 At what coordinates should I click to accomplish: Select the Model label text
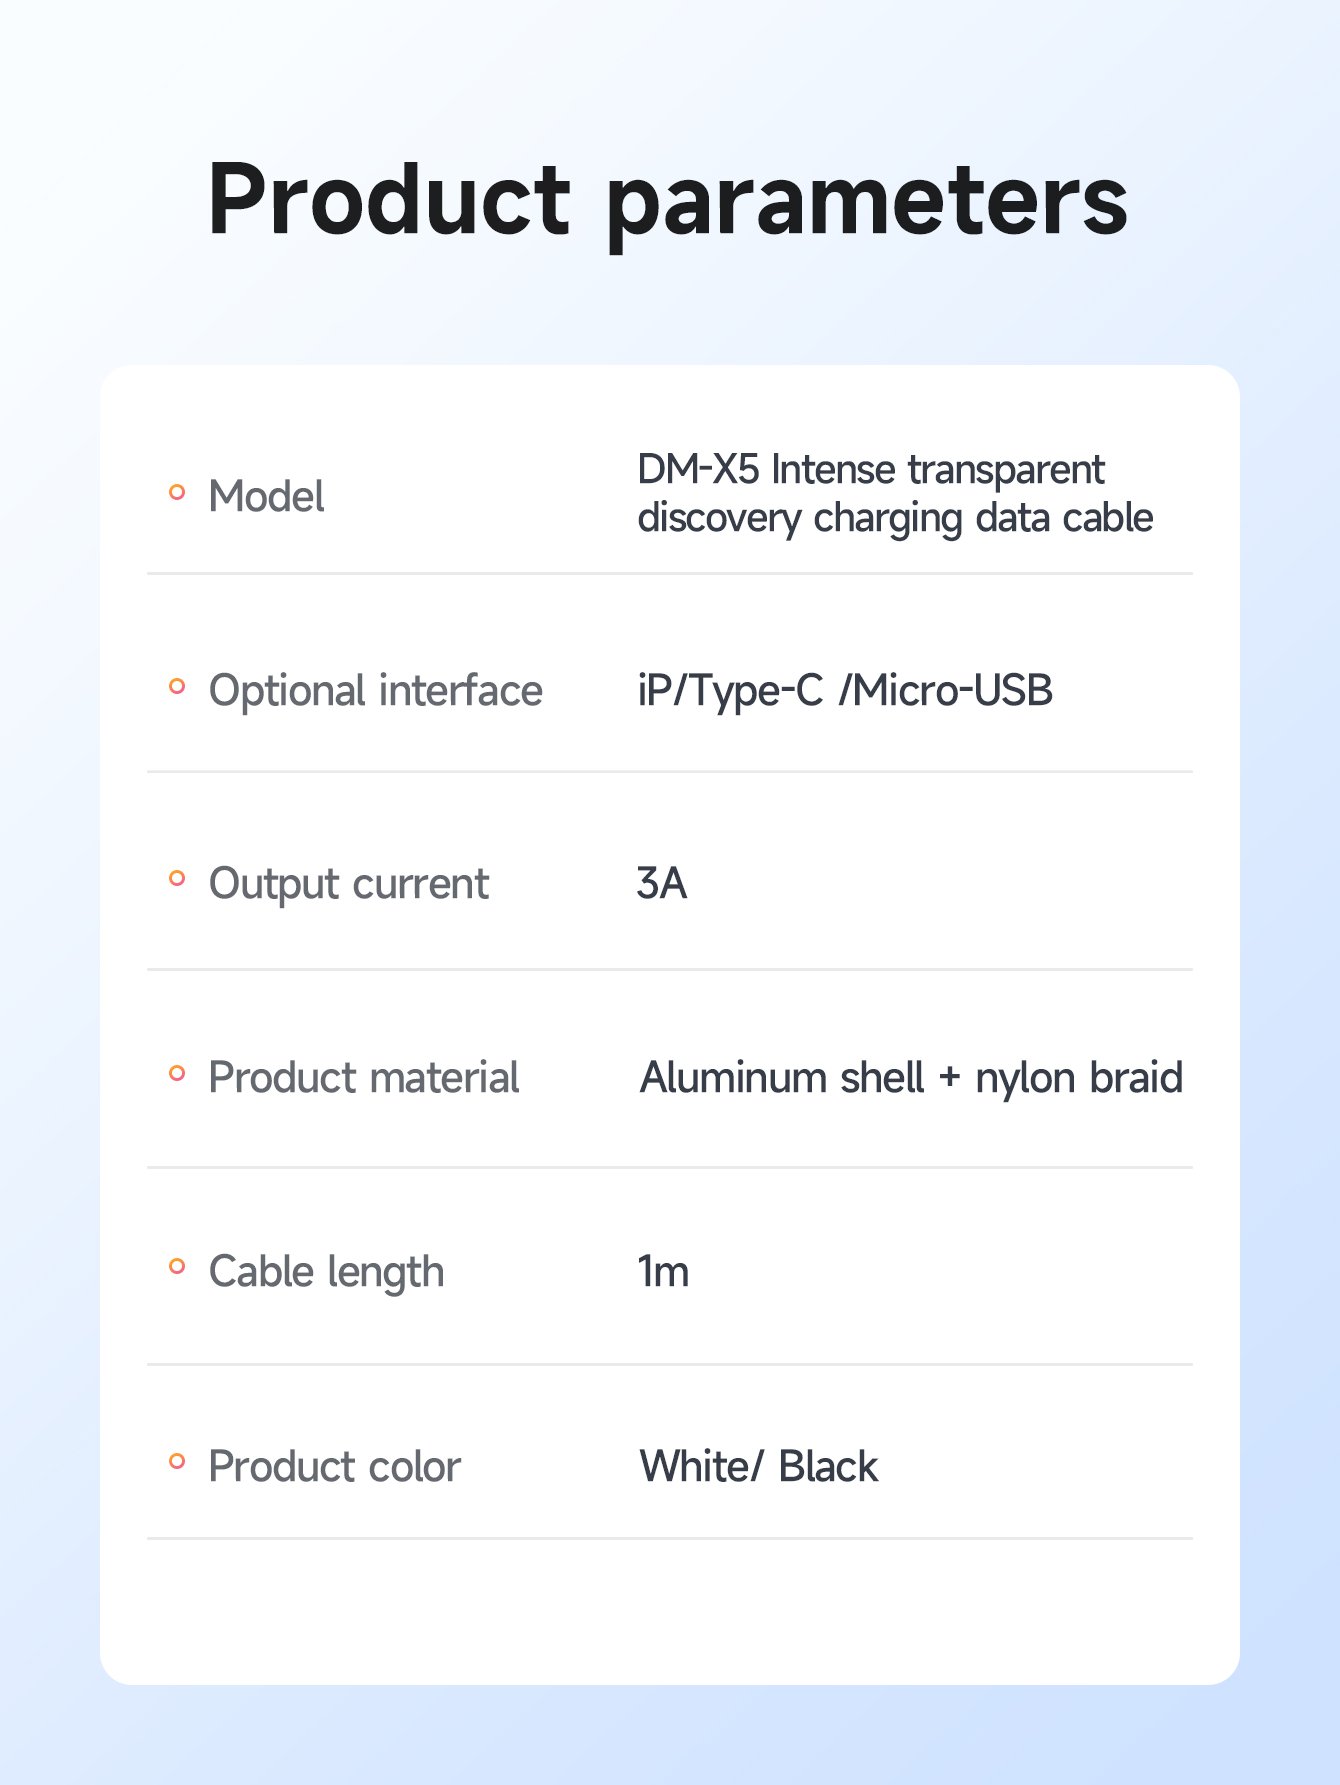click(266, 496)
